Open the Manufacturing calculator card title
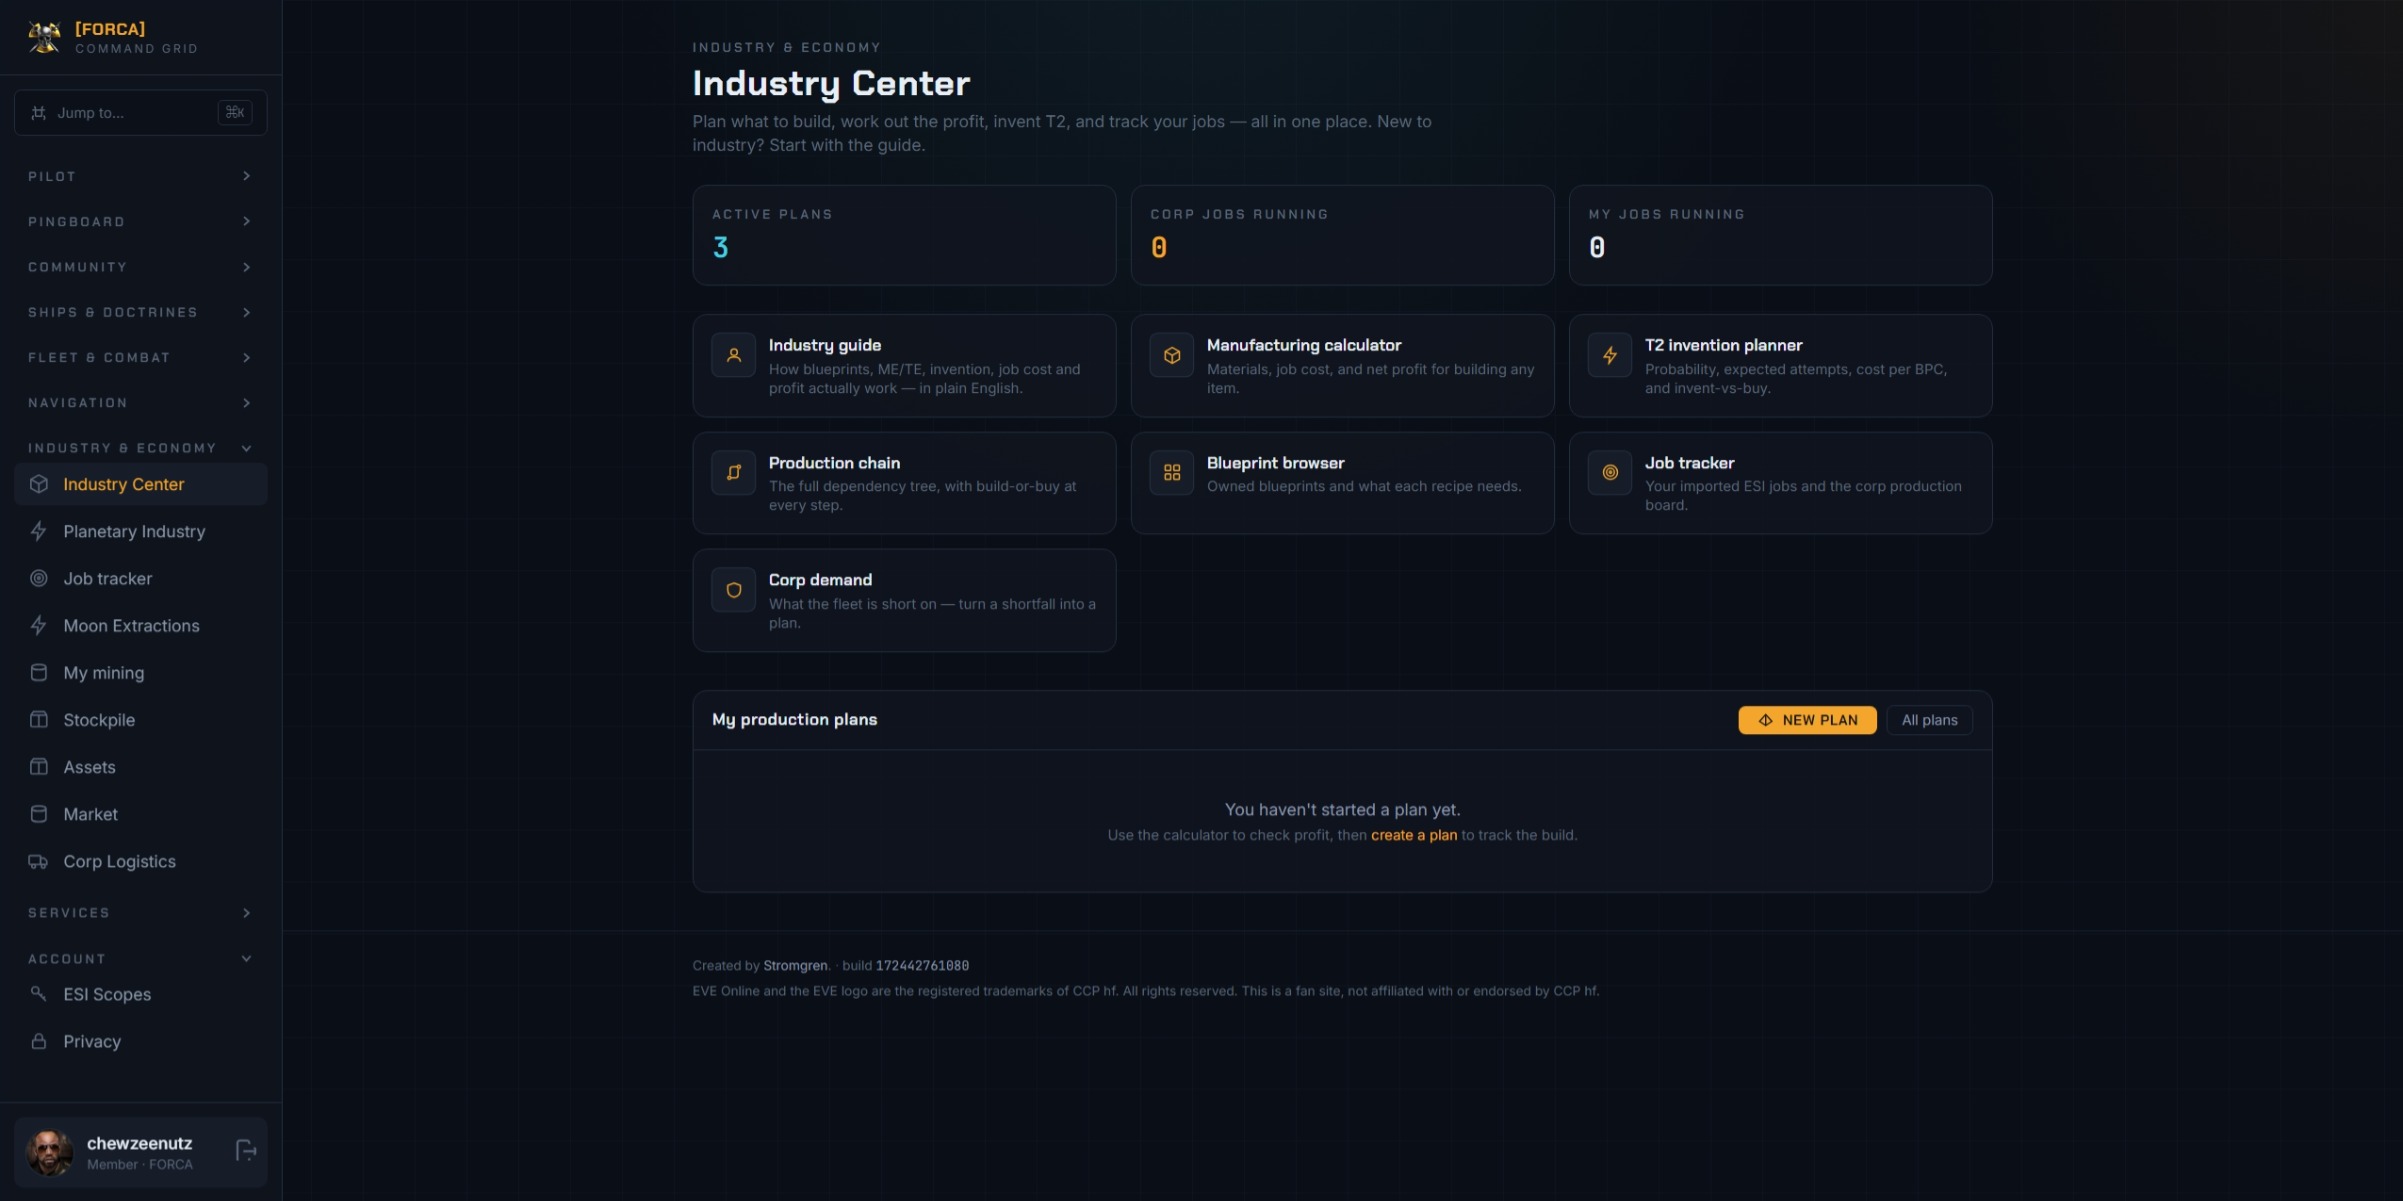Viewport: 2403px width, 1201px height. (1303, 345)
